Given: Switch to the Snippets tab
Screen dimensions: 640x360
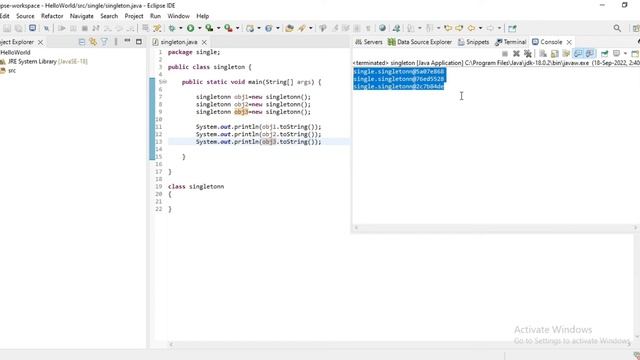Looking at the screenshot, I should (473, 42).
